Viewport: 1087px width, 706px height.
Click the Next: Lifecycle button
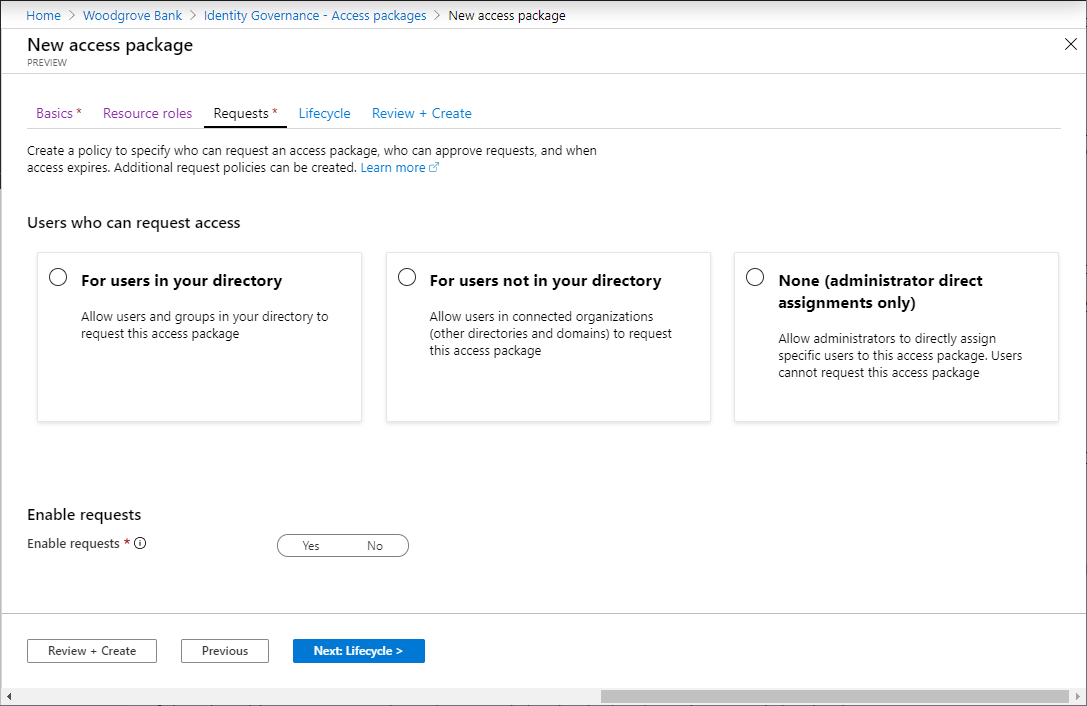click(358, 651)
